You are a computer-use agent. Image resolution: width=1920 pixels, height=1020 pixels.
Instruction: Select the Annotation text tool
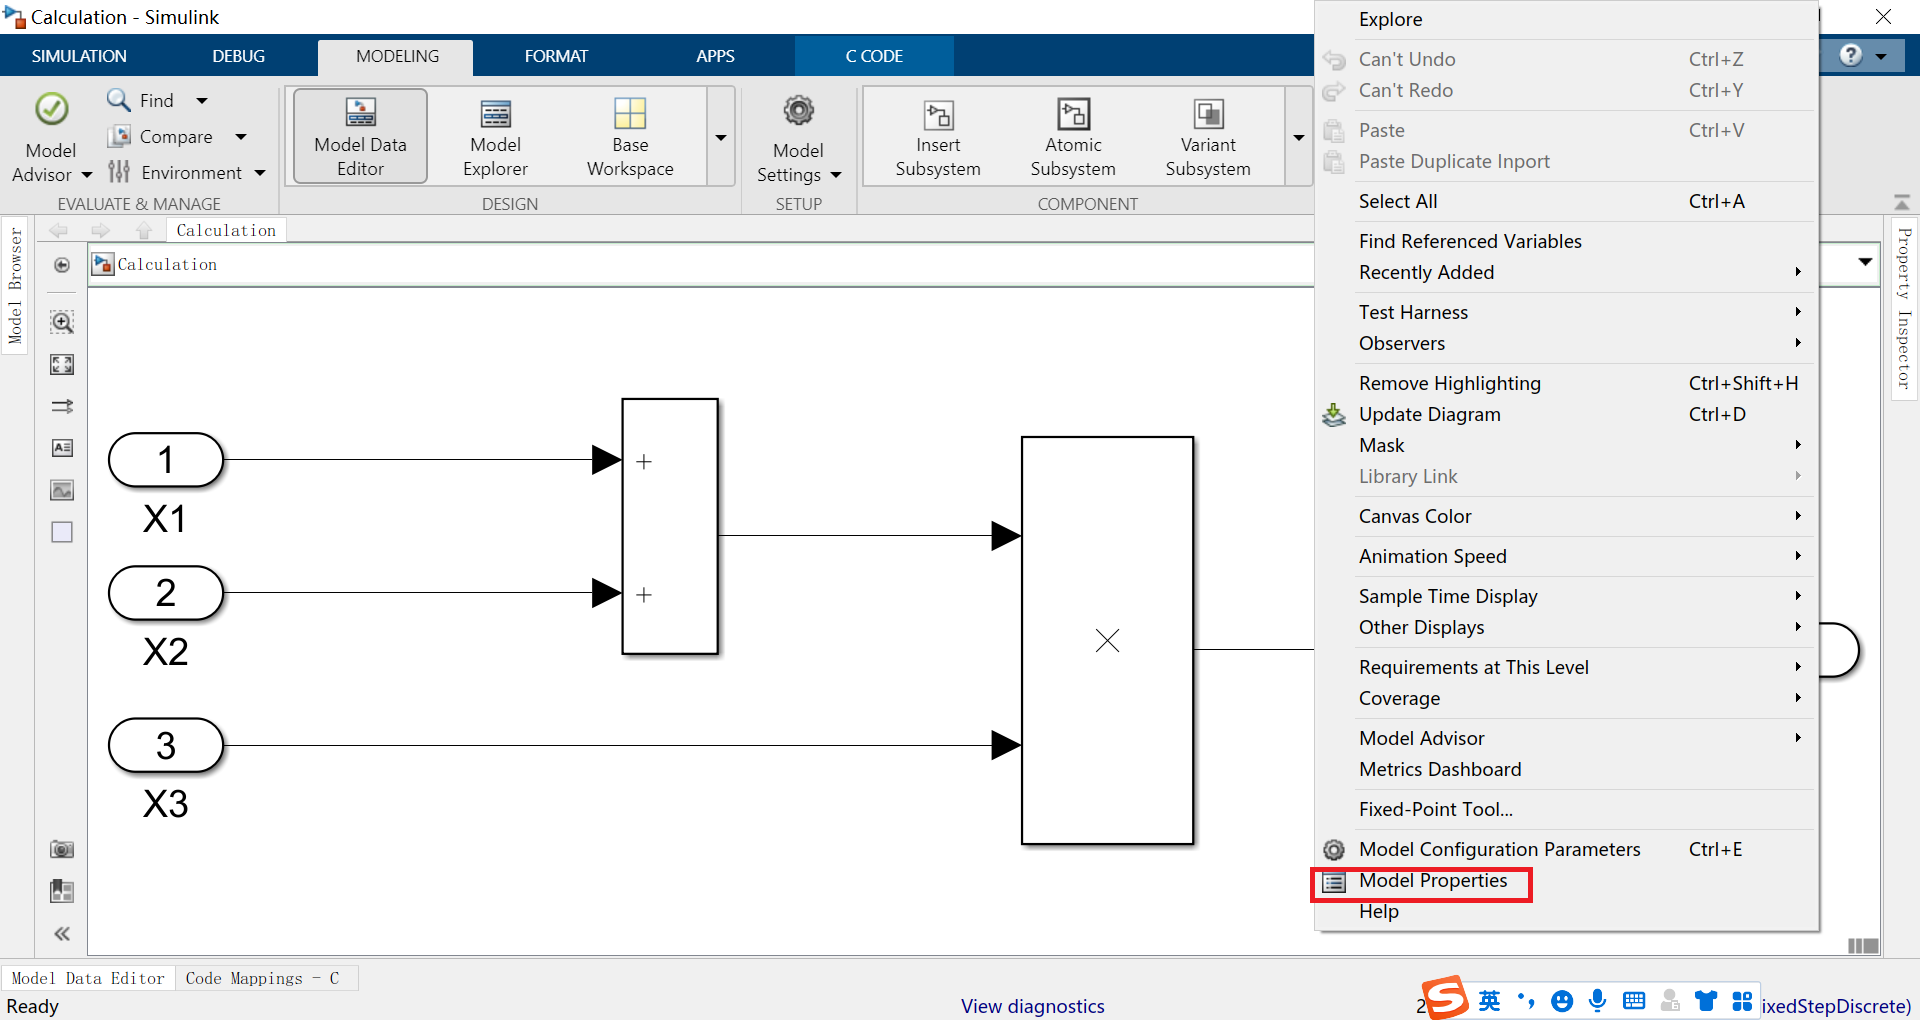tap(62, 448)
